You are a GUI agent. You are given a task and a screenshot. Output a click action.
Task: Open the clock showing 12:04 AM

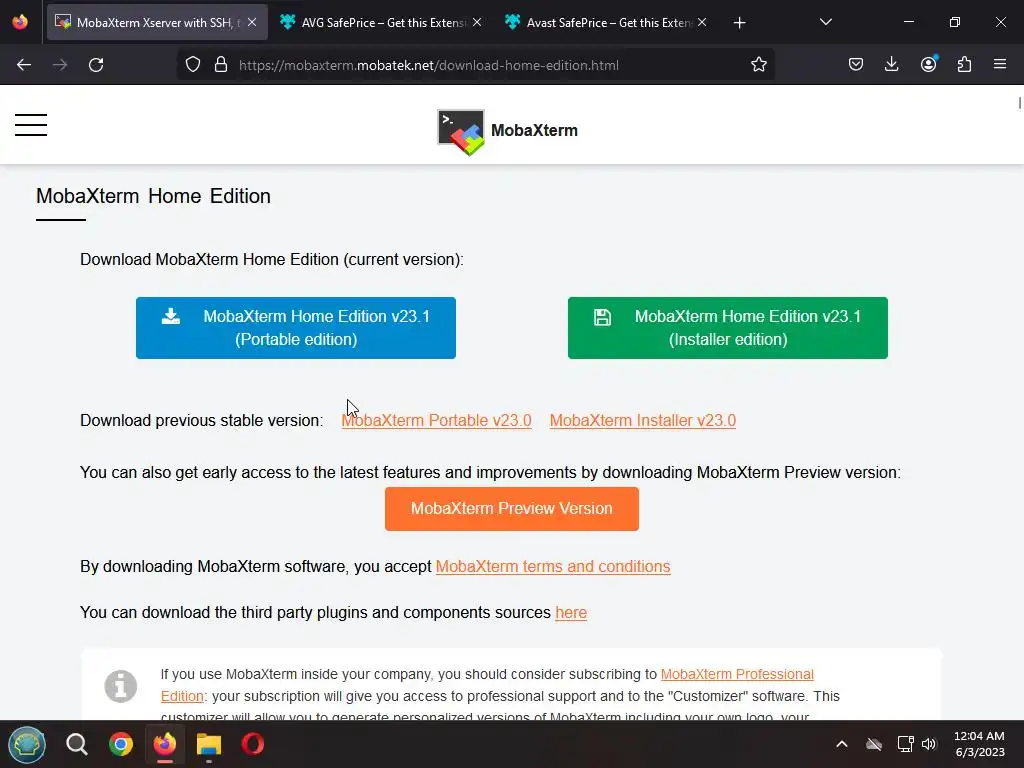pyautogui.click(x=979, y=744)
